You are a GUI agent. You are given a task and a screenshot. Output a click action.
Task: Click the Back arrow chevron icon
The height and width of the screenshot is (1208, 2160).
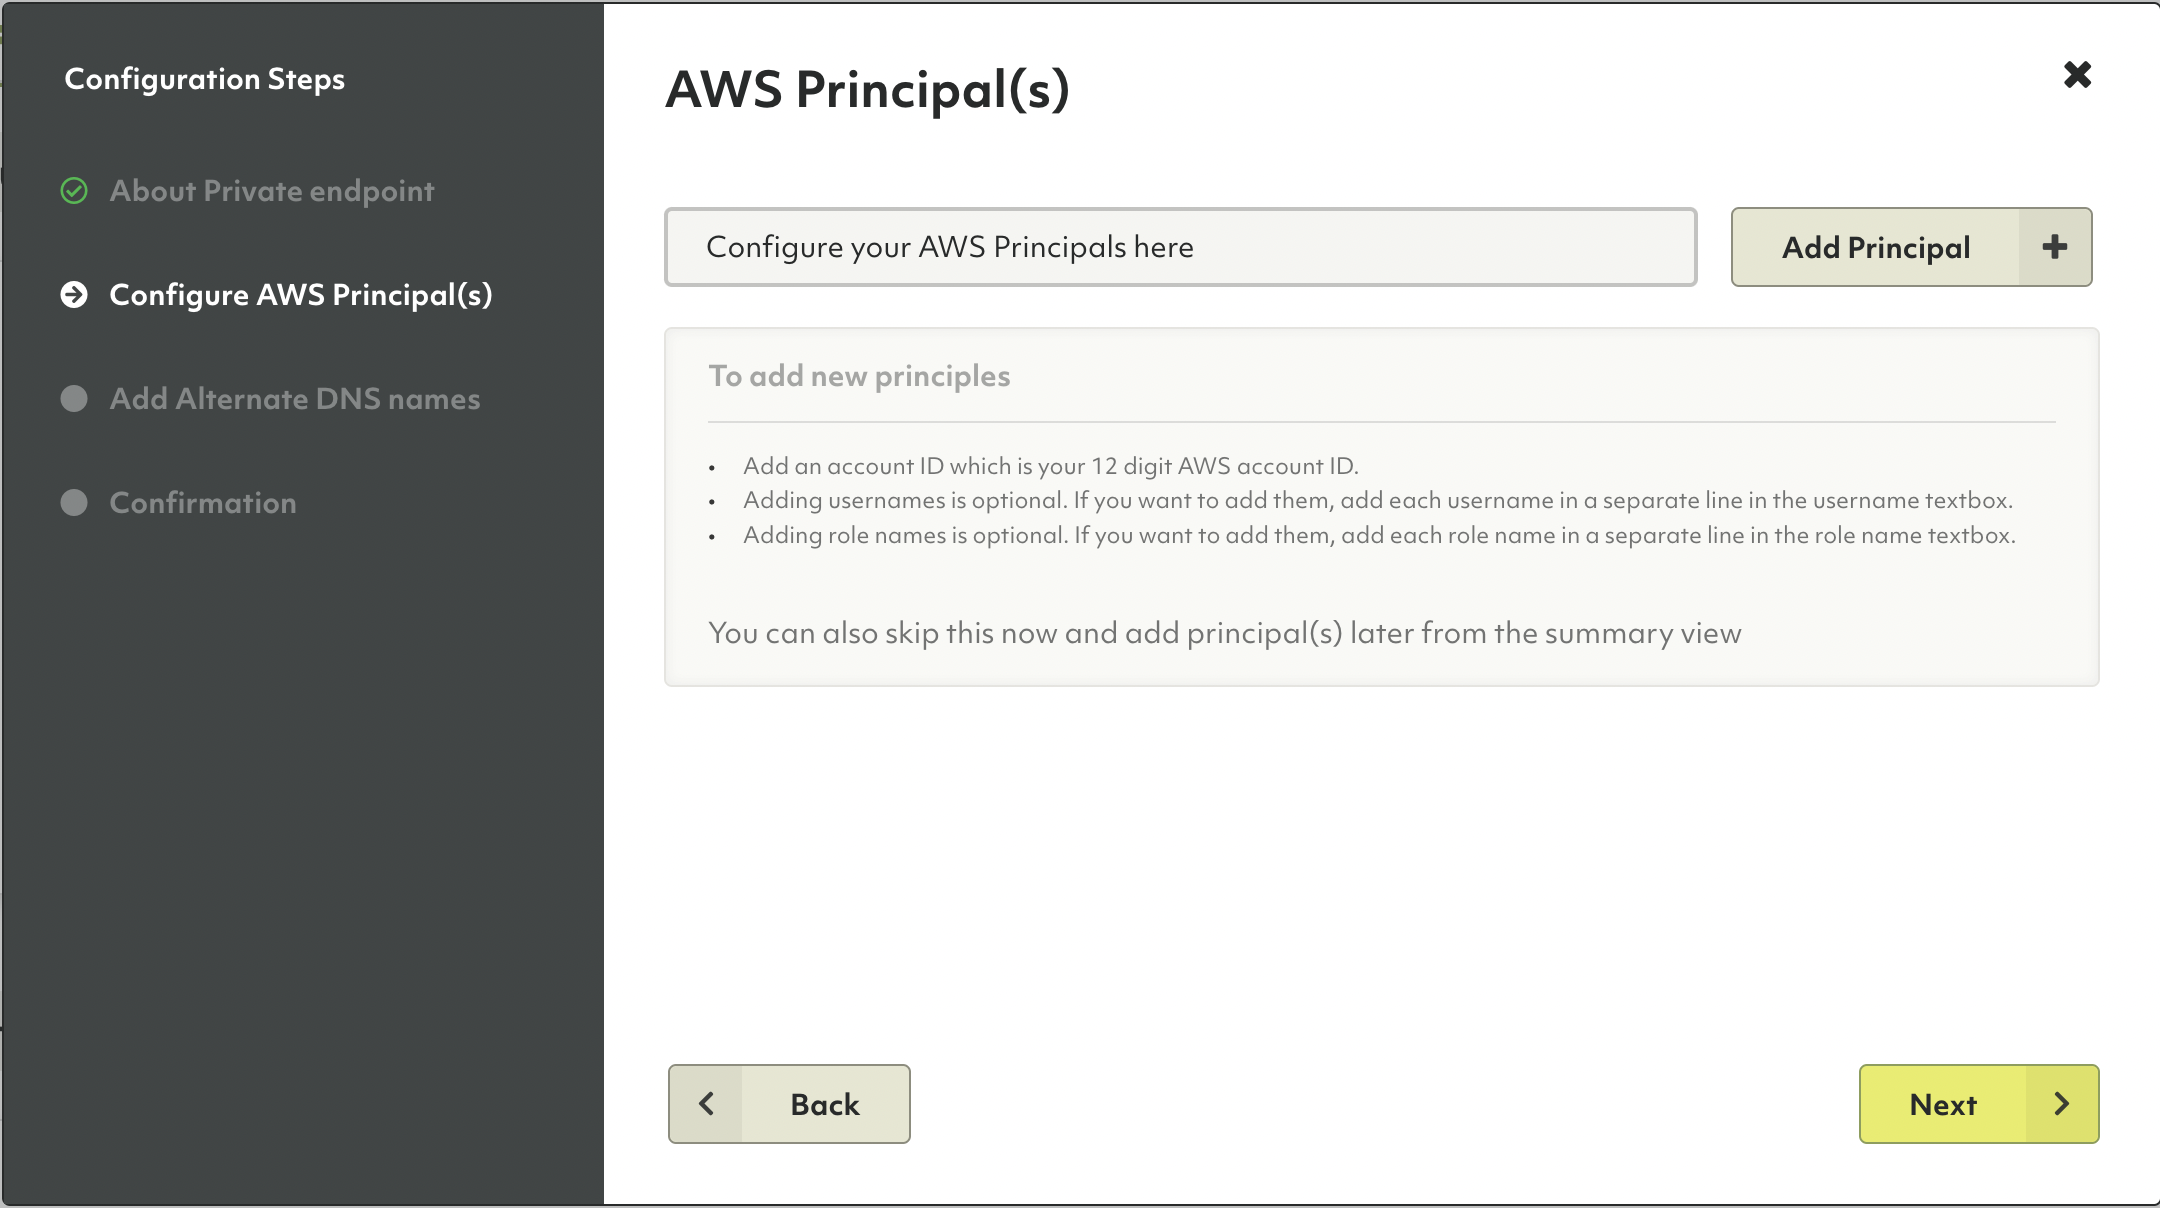click(x=705, y=1104)
